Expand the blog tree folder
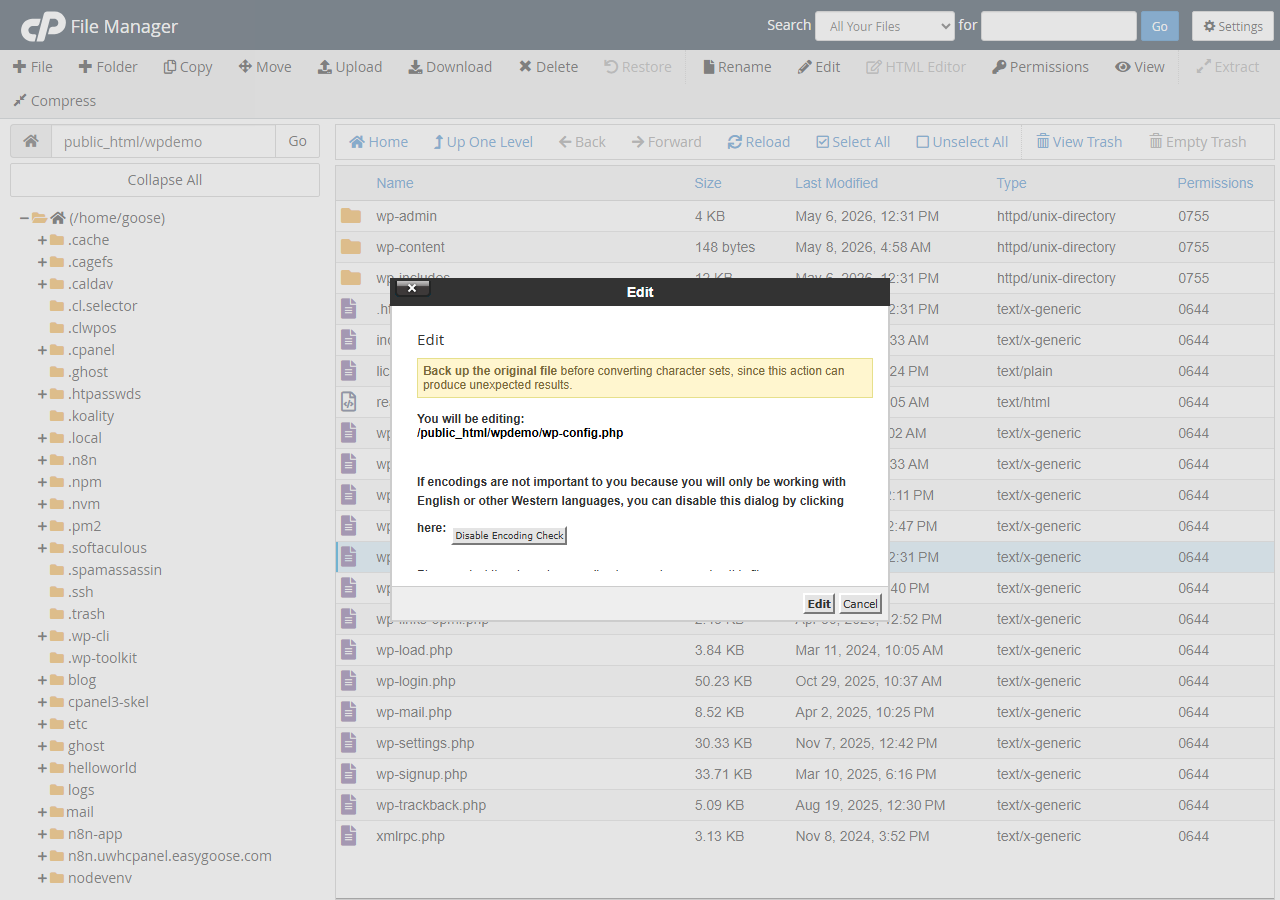This screenshot has width=1280, height=900. point(42,680)
